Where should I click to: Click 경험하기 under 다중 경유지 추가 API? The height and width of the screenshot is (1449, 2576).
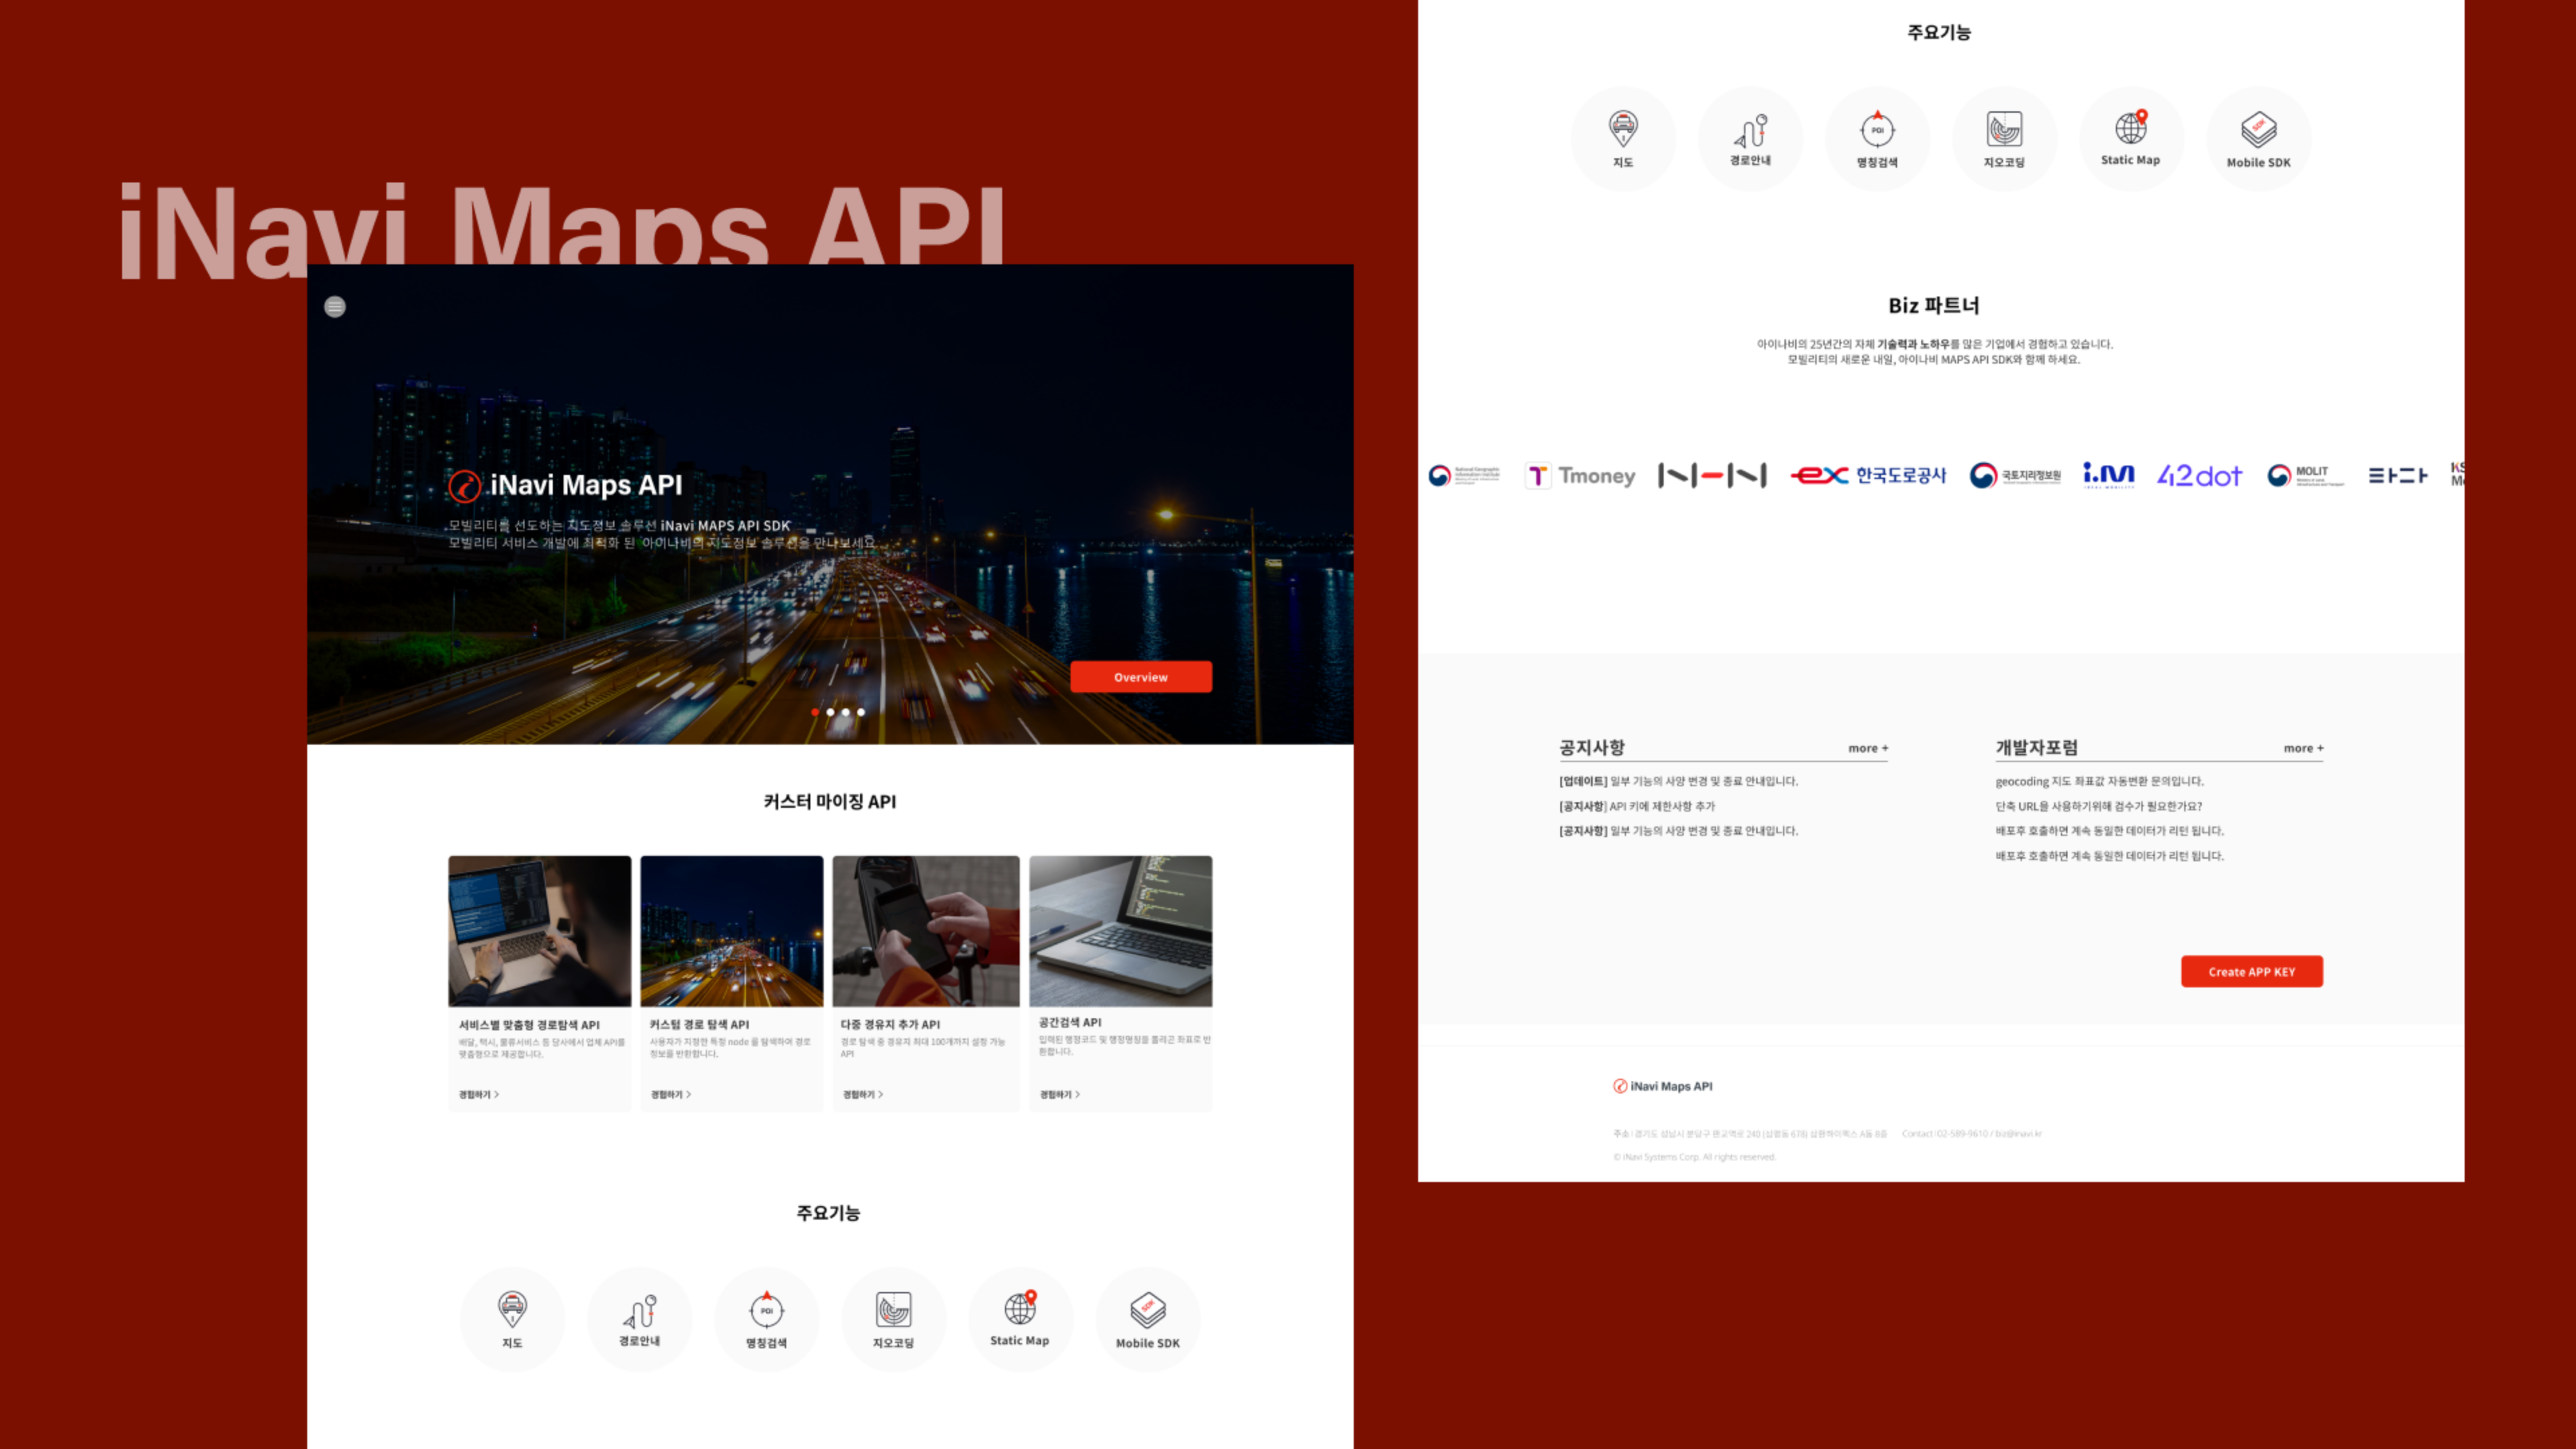click(x=863, y=1094)
